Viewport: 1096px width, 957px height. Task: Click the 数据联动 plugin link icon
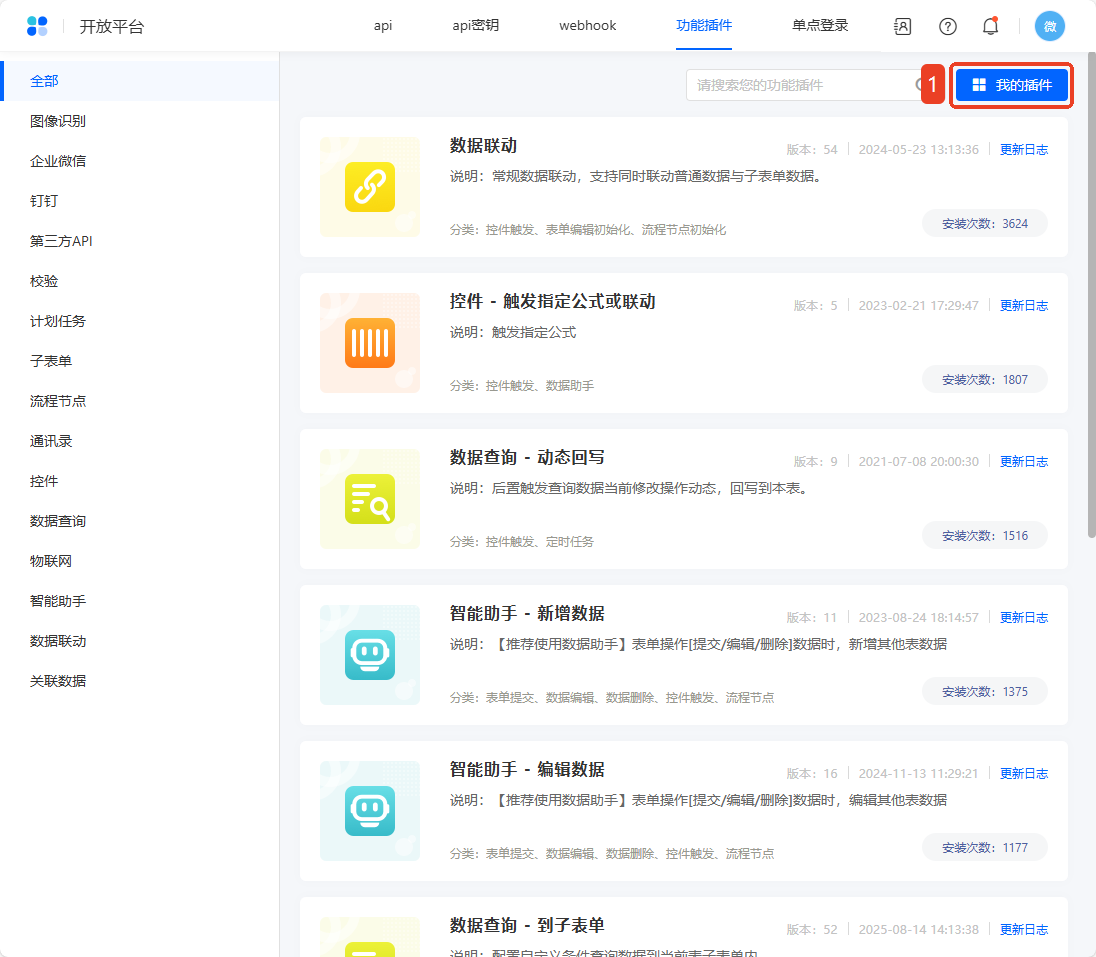(x=370, y=187)
